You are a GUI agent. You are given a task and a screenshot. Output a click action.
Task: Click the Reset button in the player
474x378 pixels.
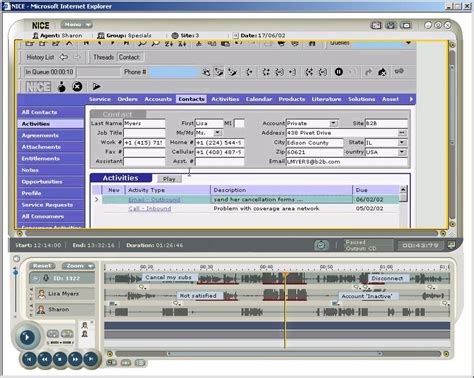(42, 266)
